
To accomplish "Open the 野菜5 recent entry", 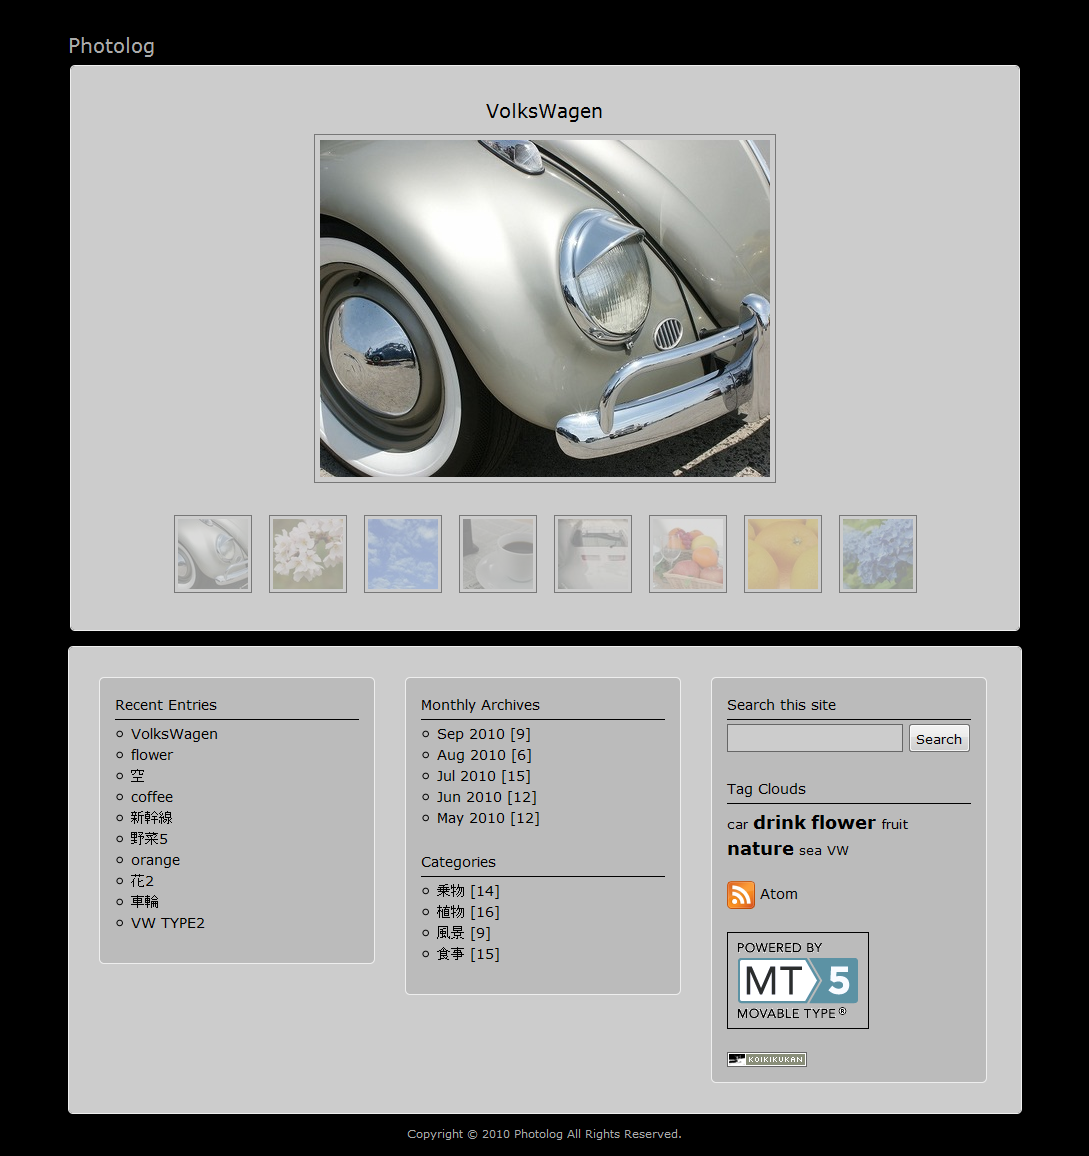I will coord(150,839).
